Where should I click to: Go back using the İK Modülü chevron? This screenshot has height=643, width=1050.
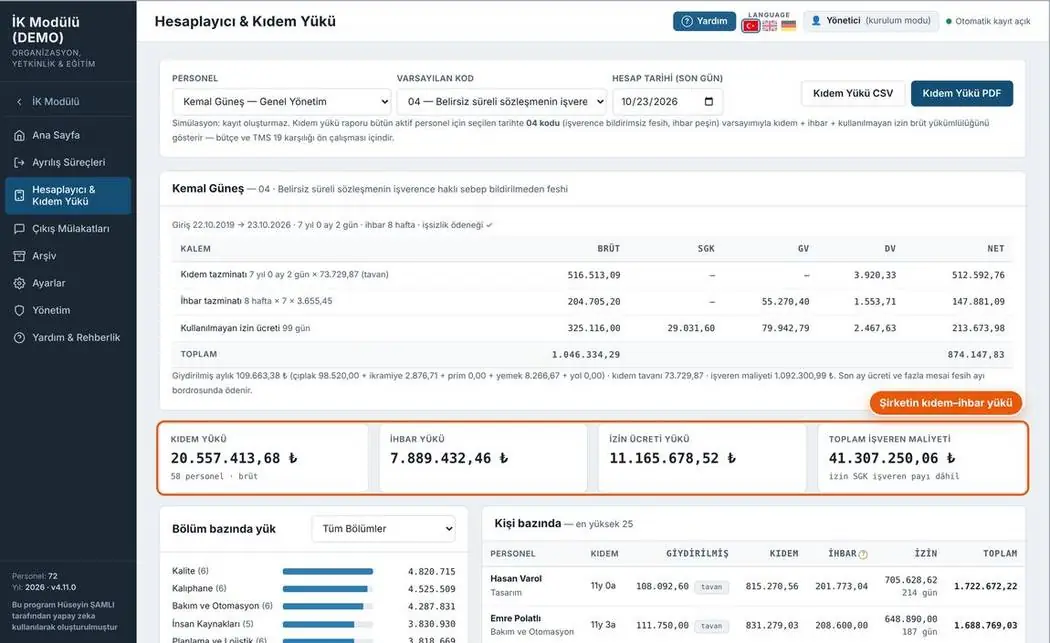tap(19, 102)
